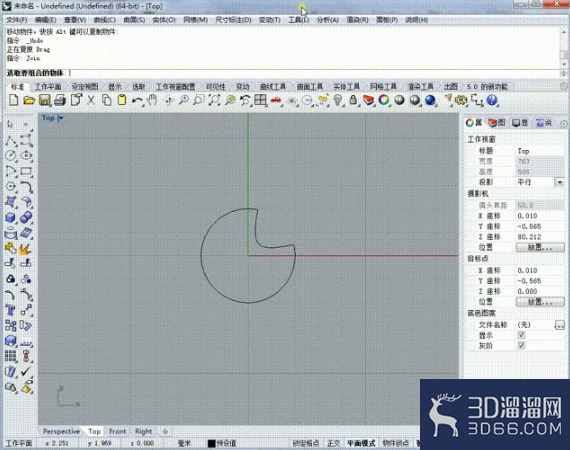570x450 pixels.
Task: Open the Top viewport title dropdown arrow
Action: point(61,118)
